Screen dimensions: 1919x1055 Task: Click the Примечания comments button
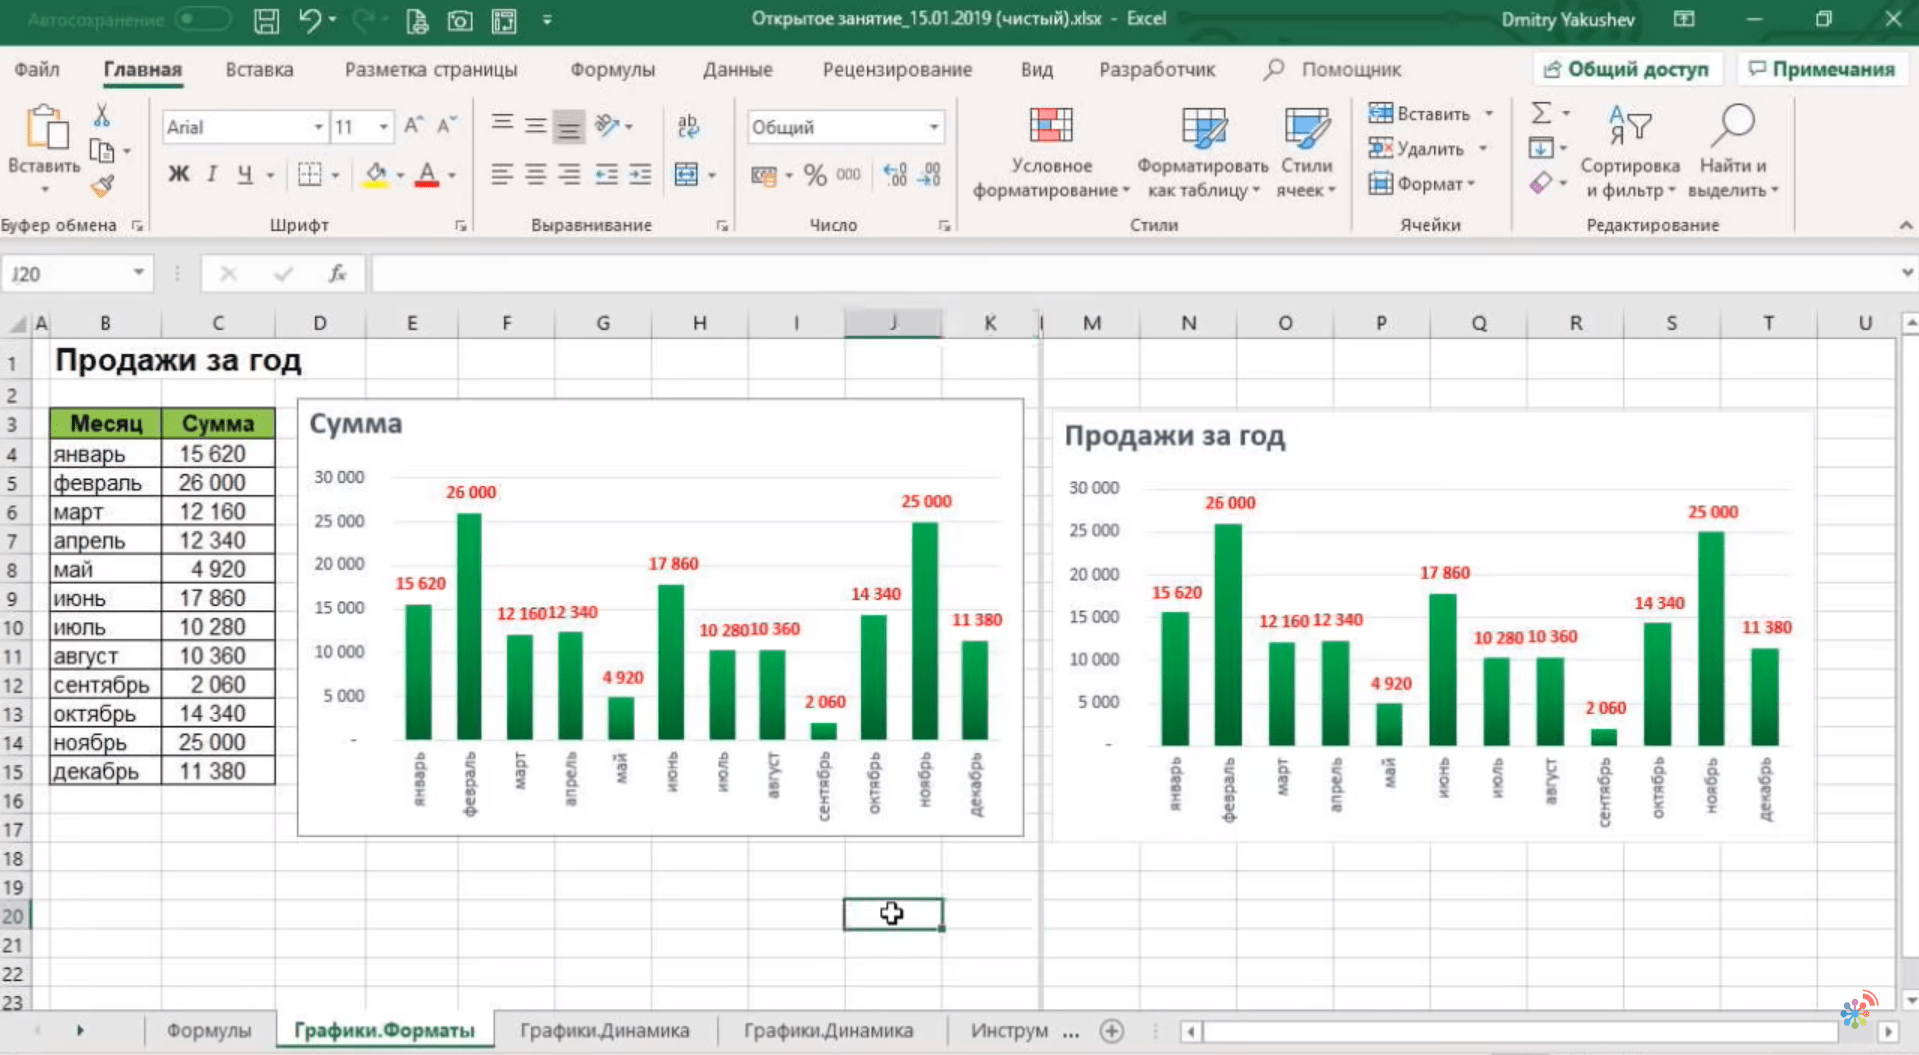click(1821, 69)
